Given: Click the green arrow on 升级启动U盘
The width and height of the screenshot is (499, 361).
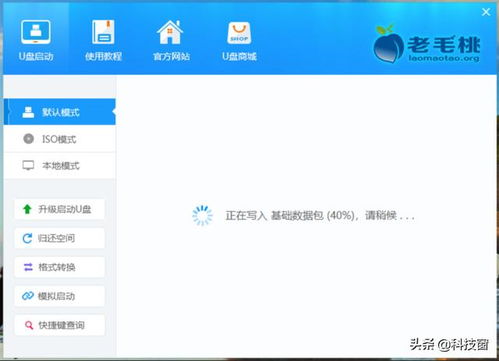Looking at the screenshot, I should tap(27, 209).
